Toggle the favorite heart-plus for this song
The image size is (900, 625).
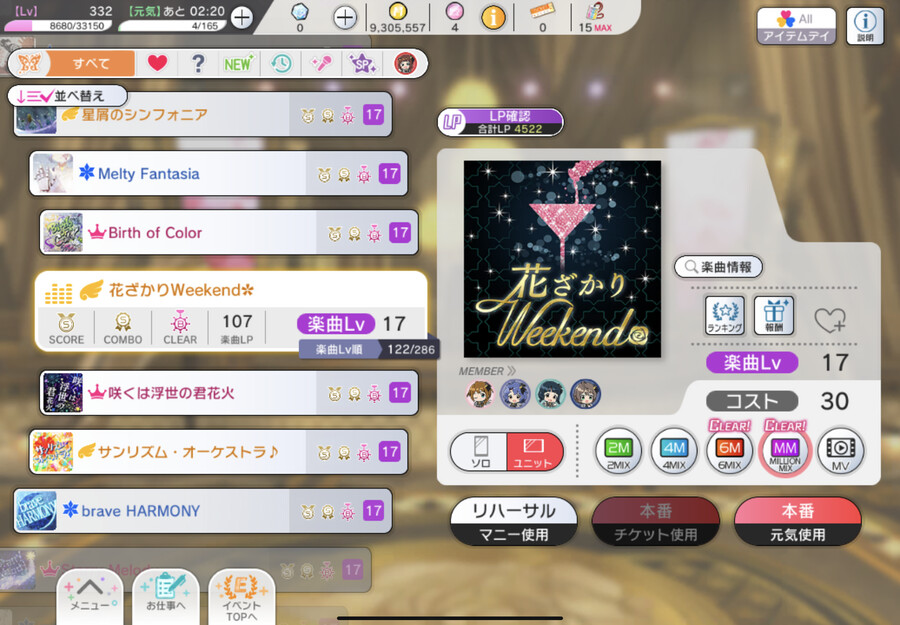[830, 320]
